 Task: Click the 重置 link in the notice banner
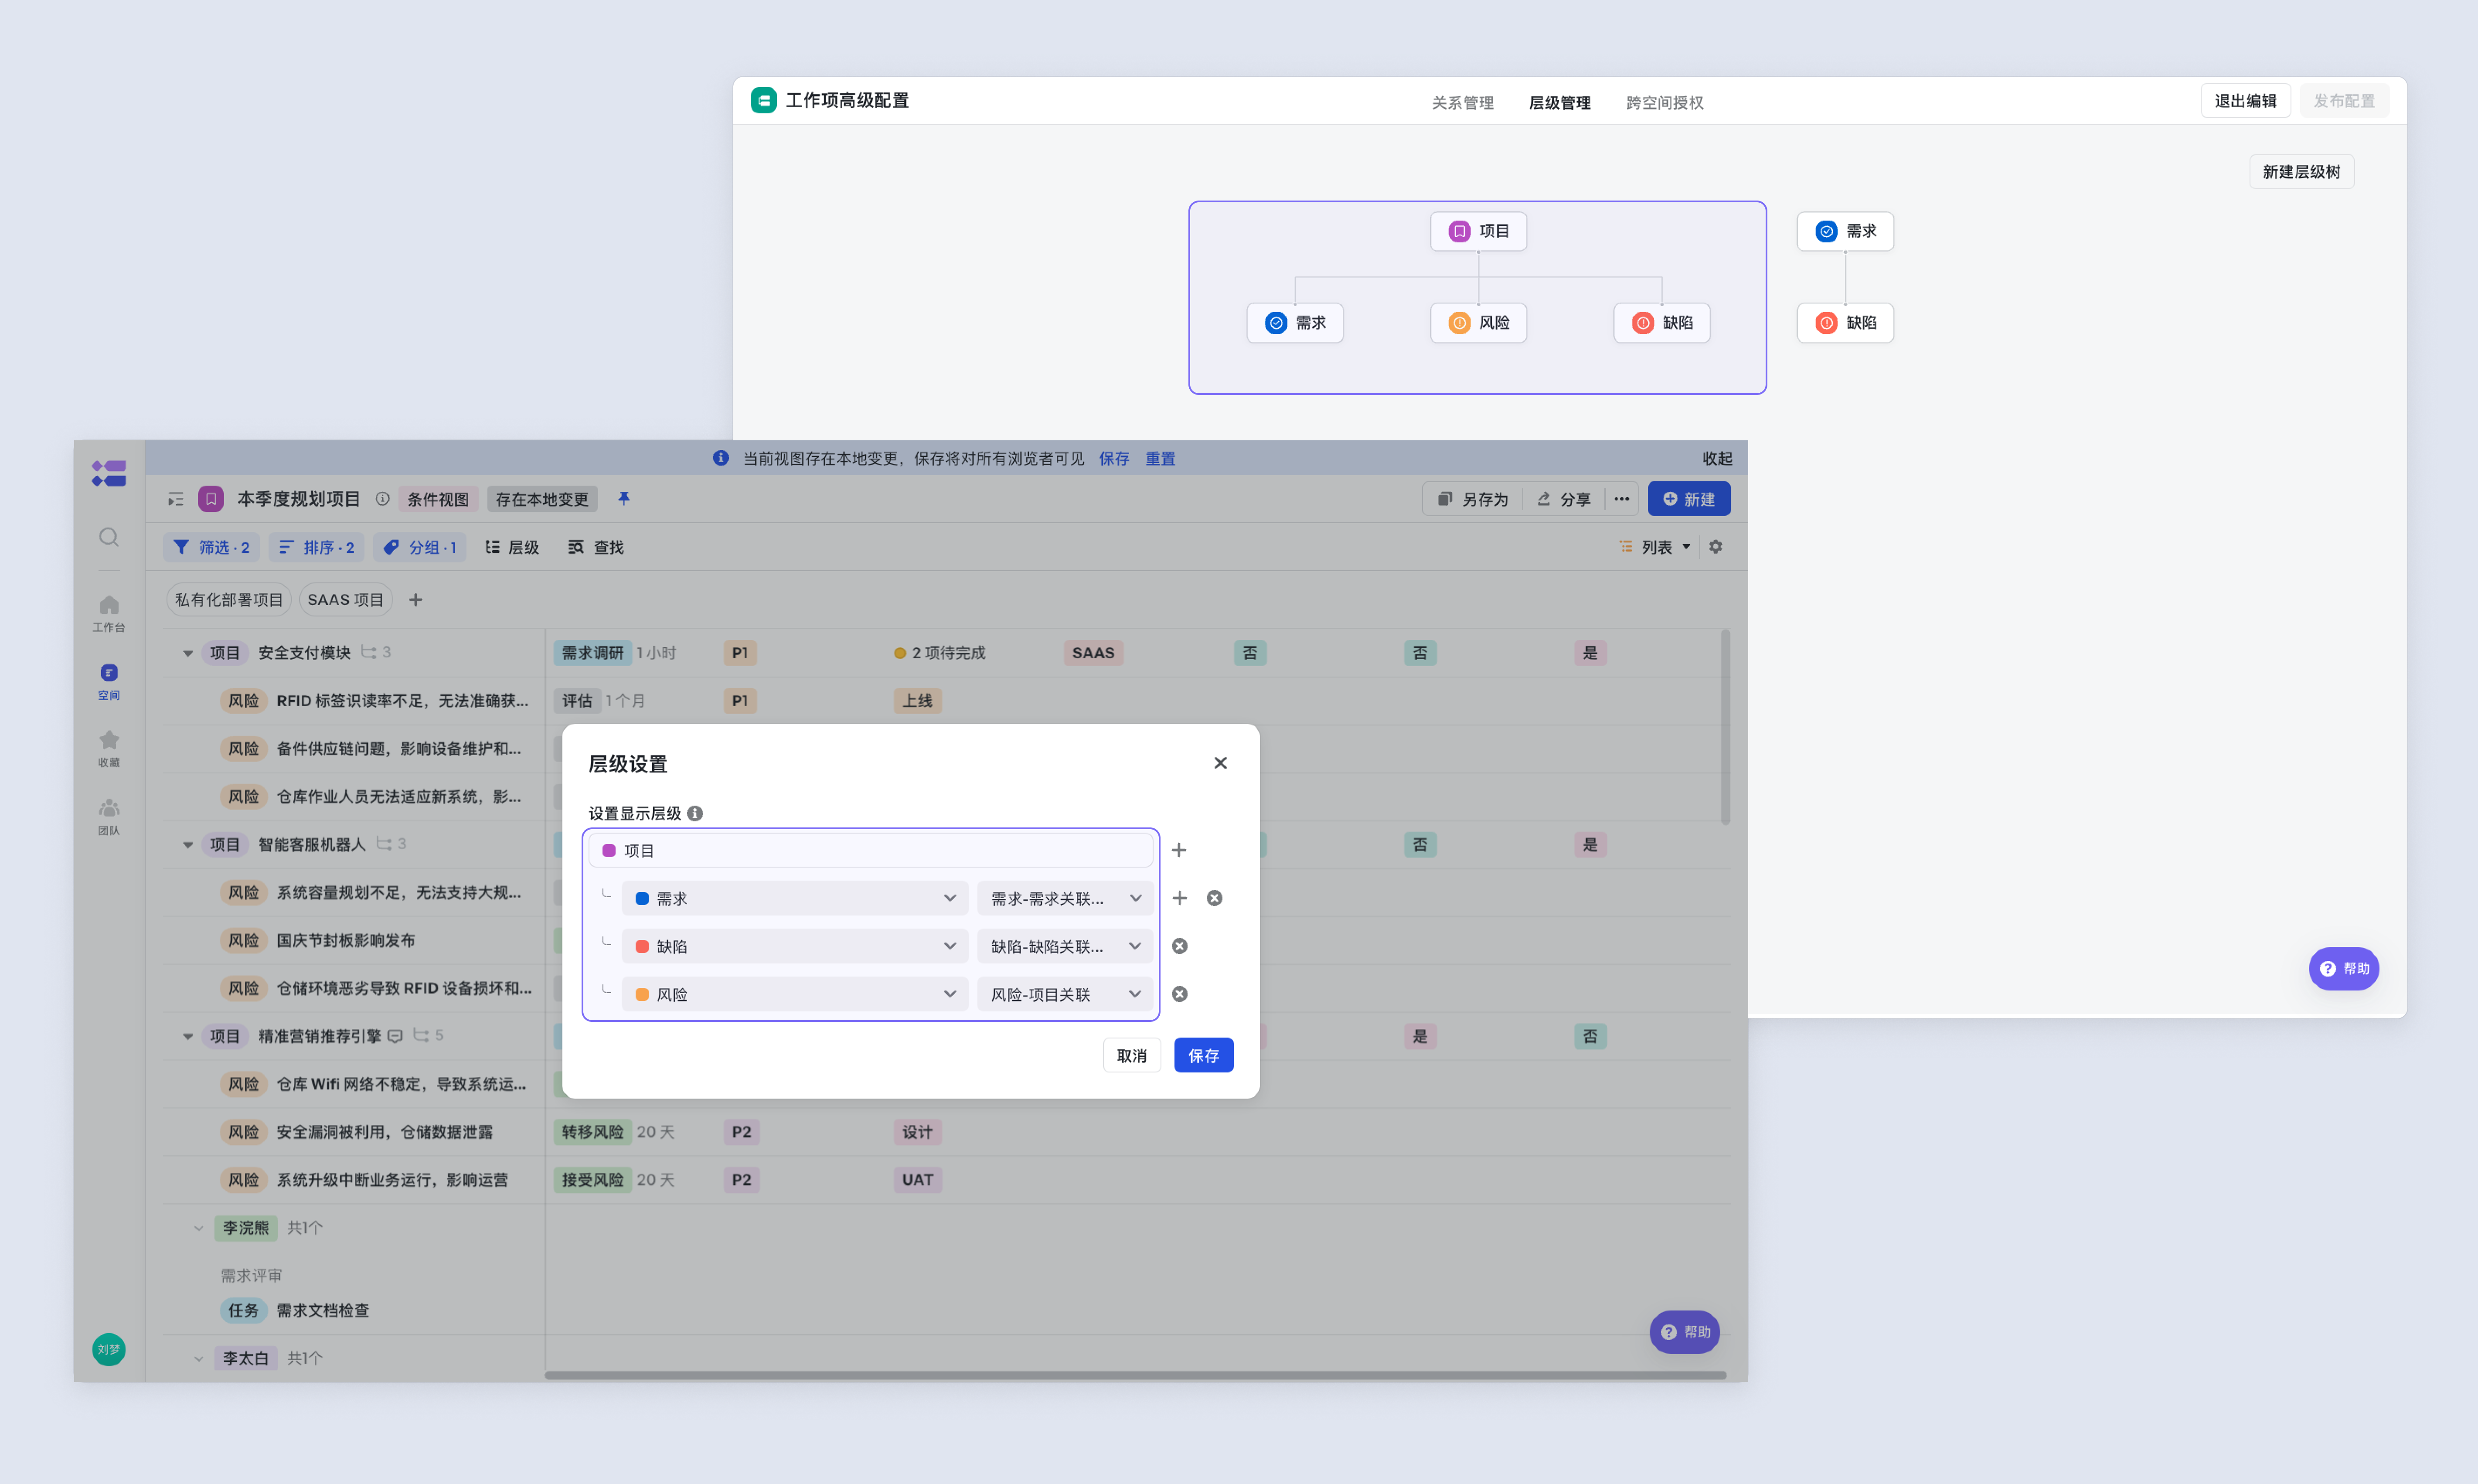pos(1160,458)
